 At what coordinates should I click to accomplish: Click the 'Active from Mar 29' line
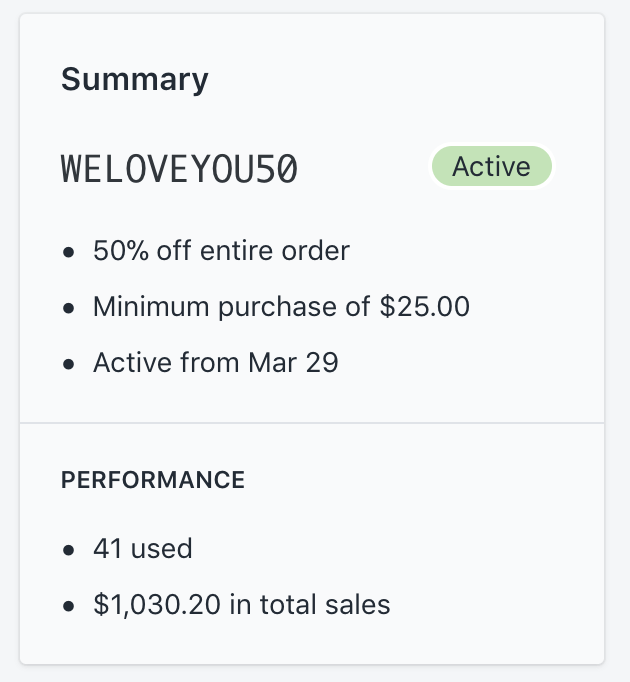(216, 362)
